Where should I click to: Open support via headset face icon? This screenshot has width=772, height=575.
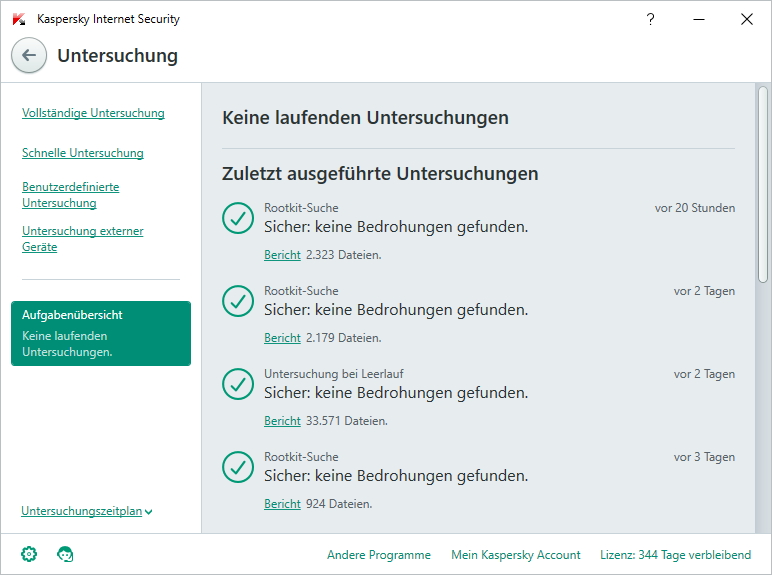pyautogui.click(x=65, y=554)
